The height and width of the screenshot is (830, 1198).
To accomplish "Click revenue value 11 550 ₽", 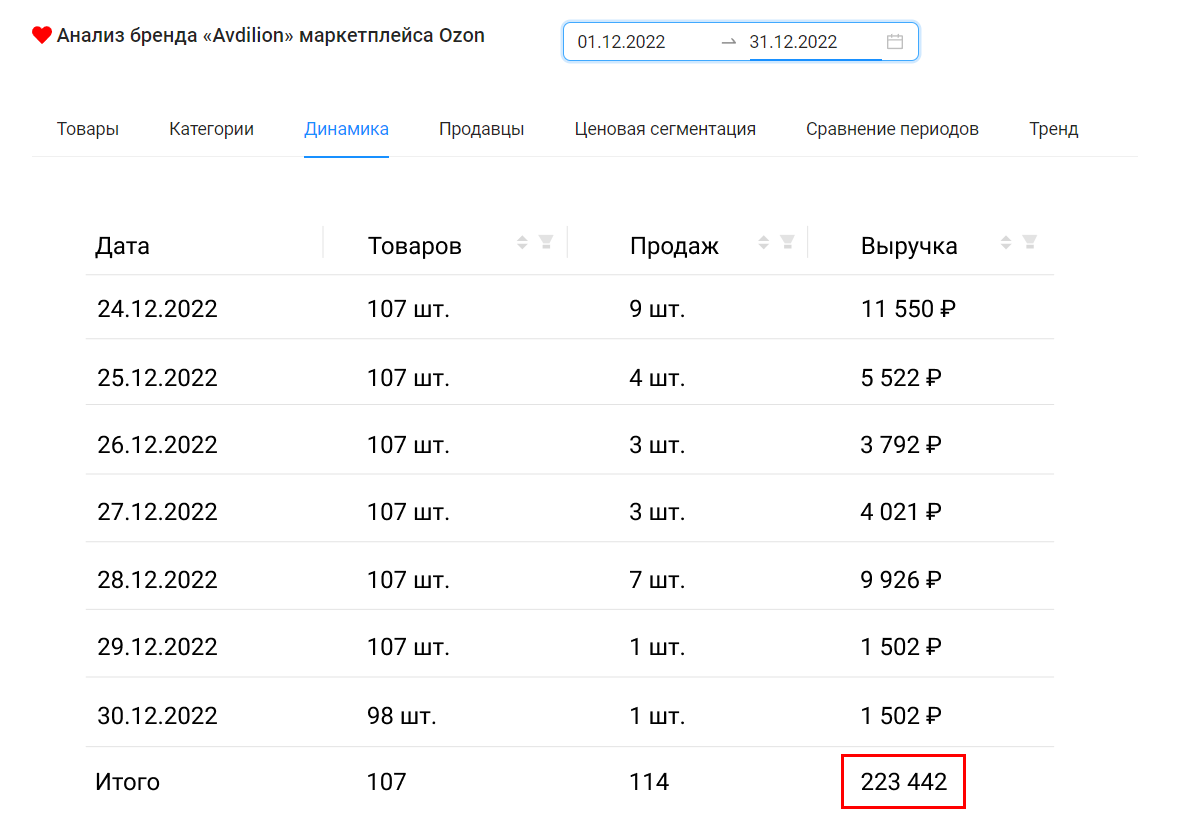I will tap(908, 309).
